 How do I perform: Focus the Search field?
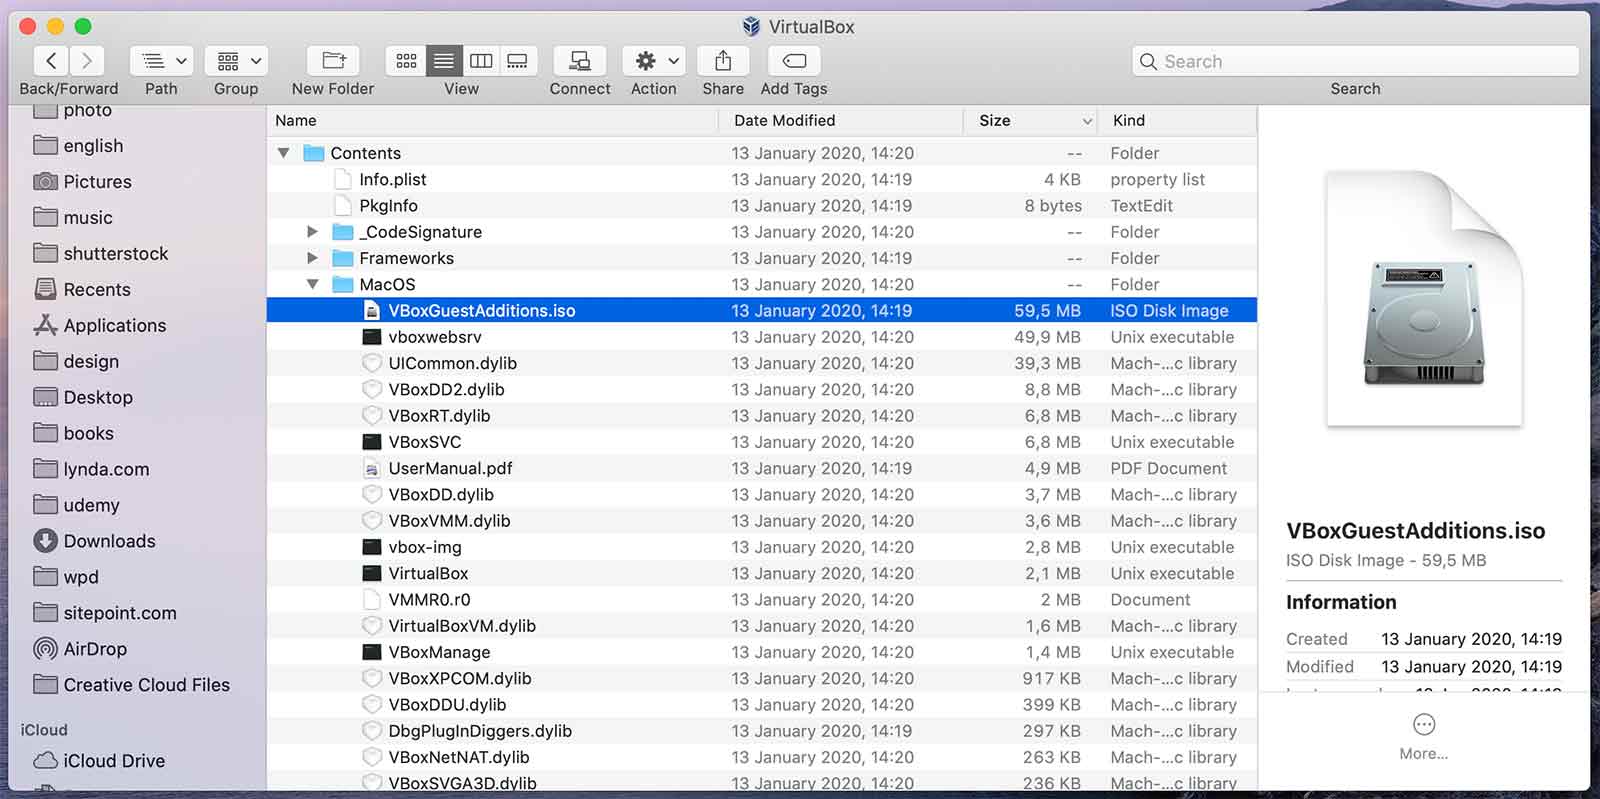pos(1355,61)
